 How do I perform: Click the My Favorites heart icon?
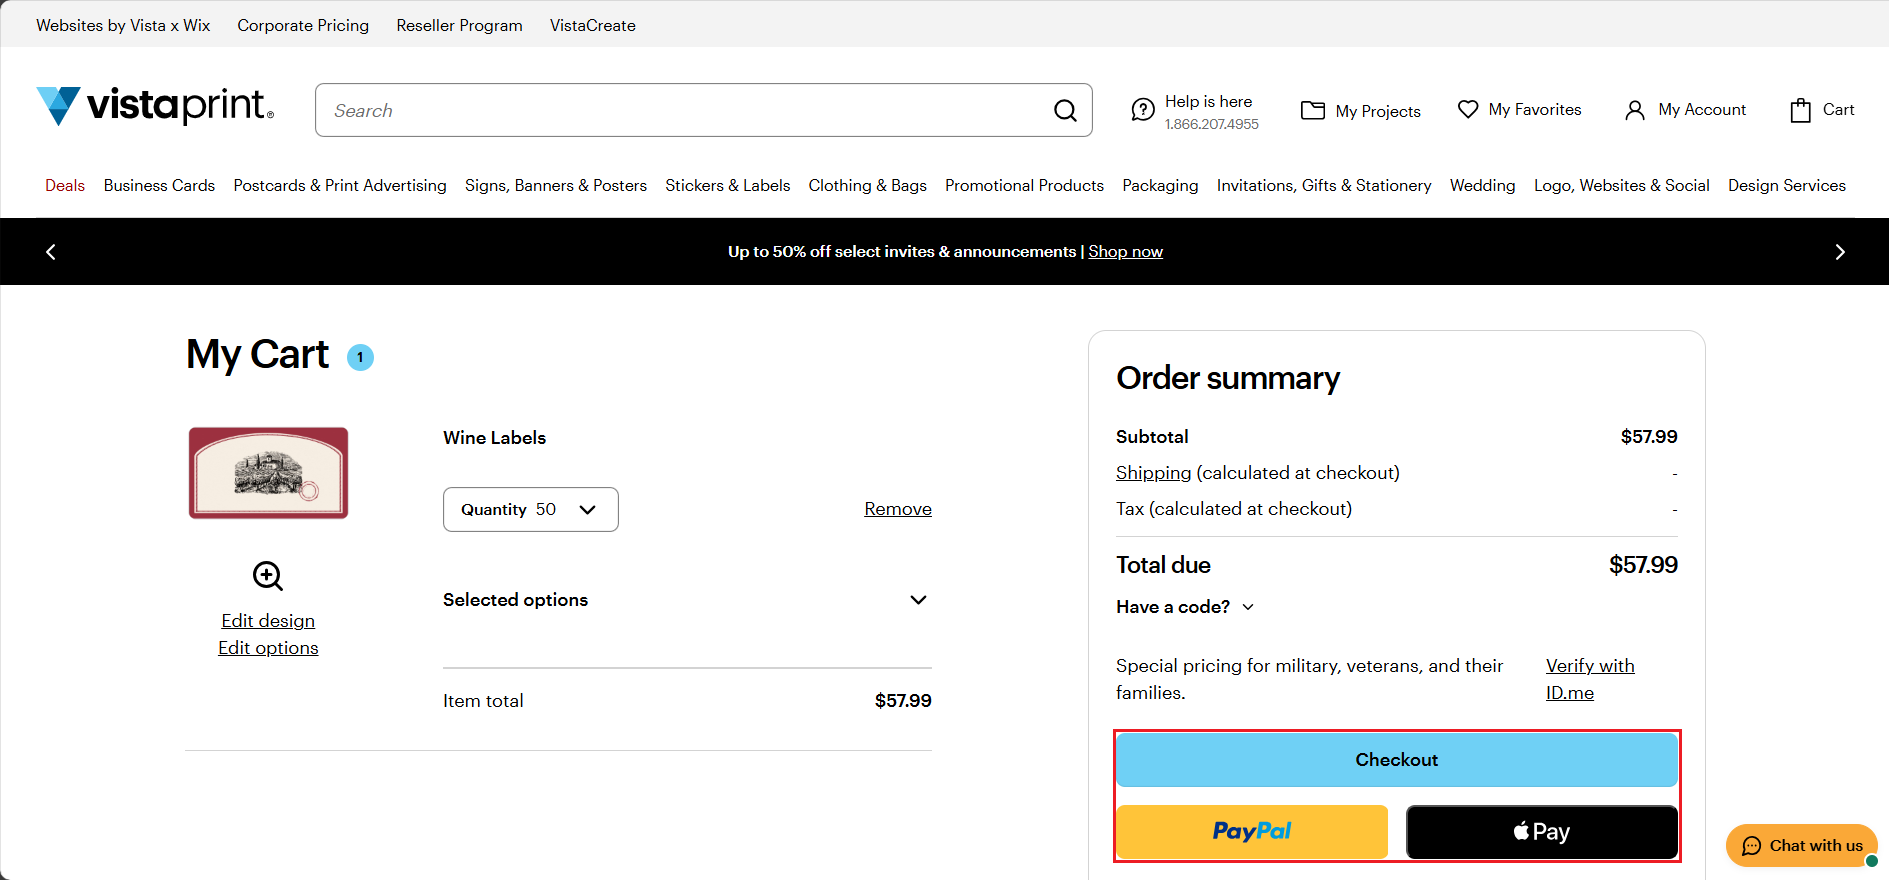point(1468,109)
